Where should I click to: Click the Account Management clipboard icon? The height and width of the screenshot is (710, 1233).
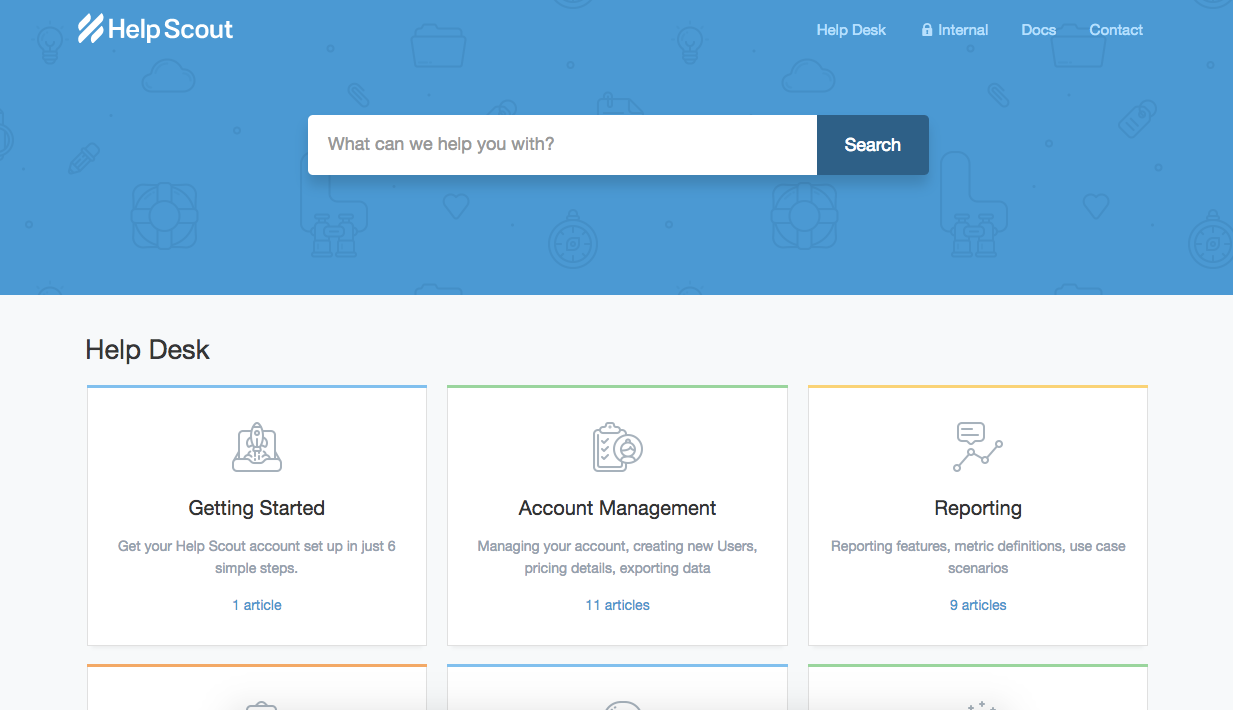[x=617, y=446]
